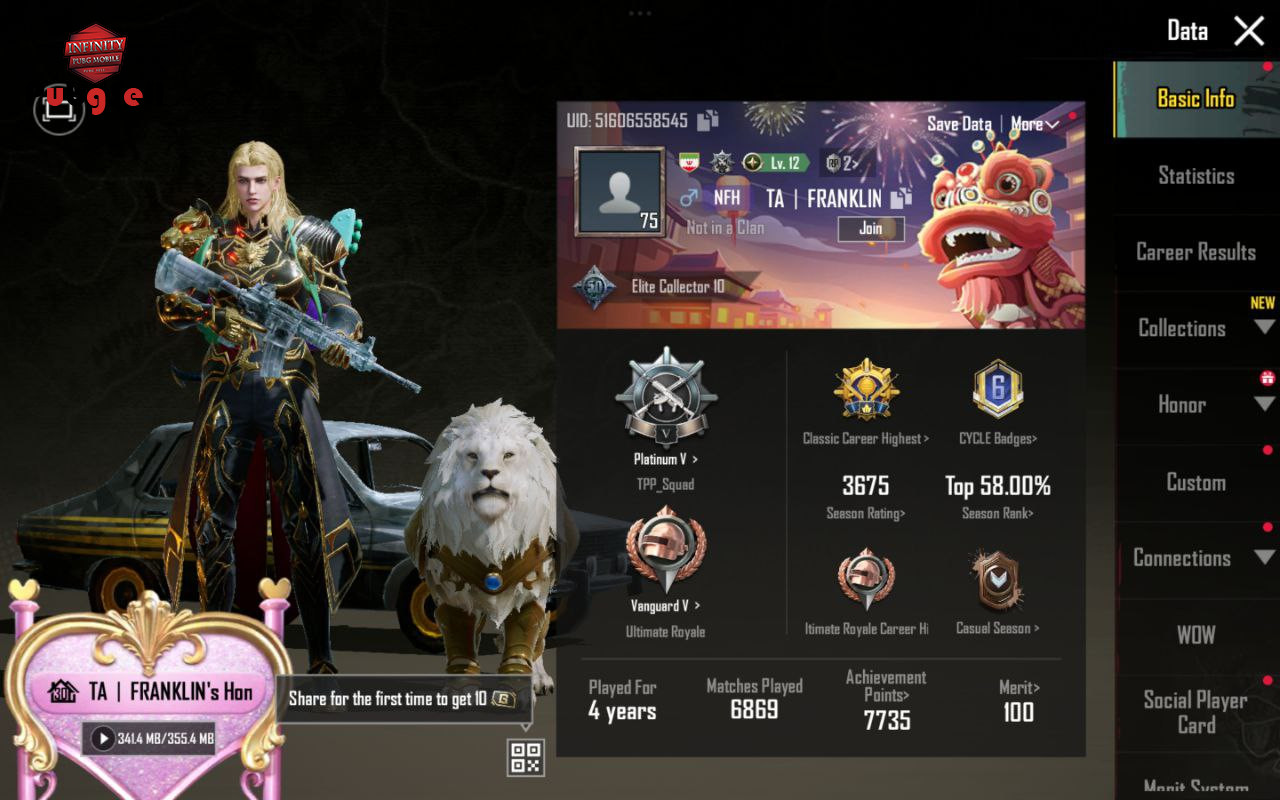Play the honor music download button
The height and width of the screenshot is (800, 1280).
coord(103,739)
